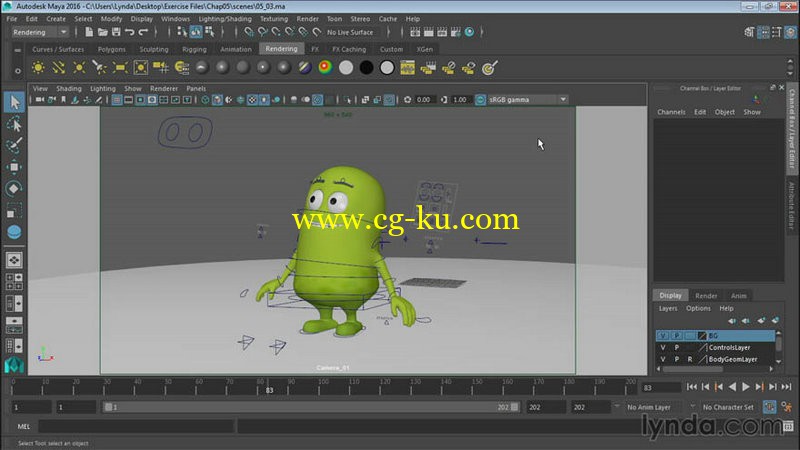Create a spot light from shelf
This screenshot has width=800, height=450.
pos(99,67)
